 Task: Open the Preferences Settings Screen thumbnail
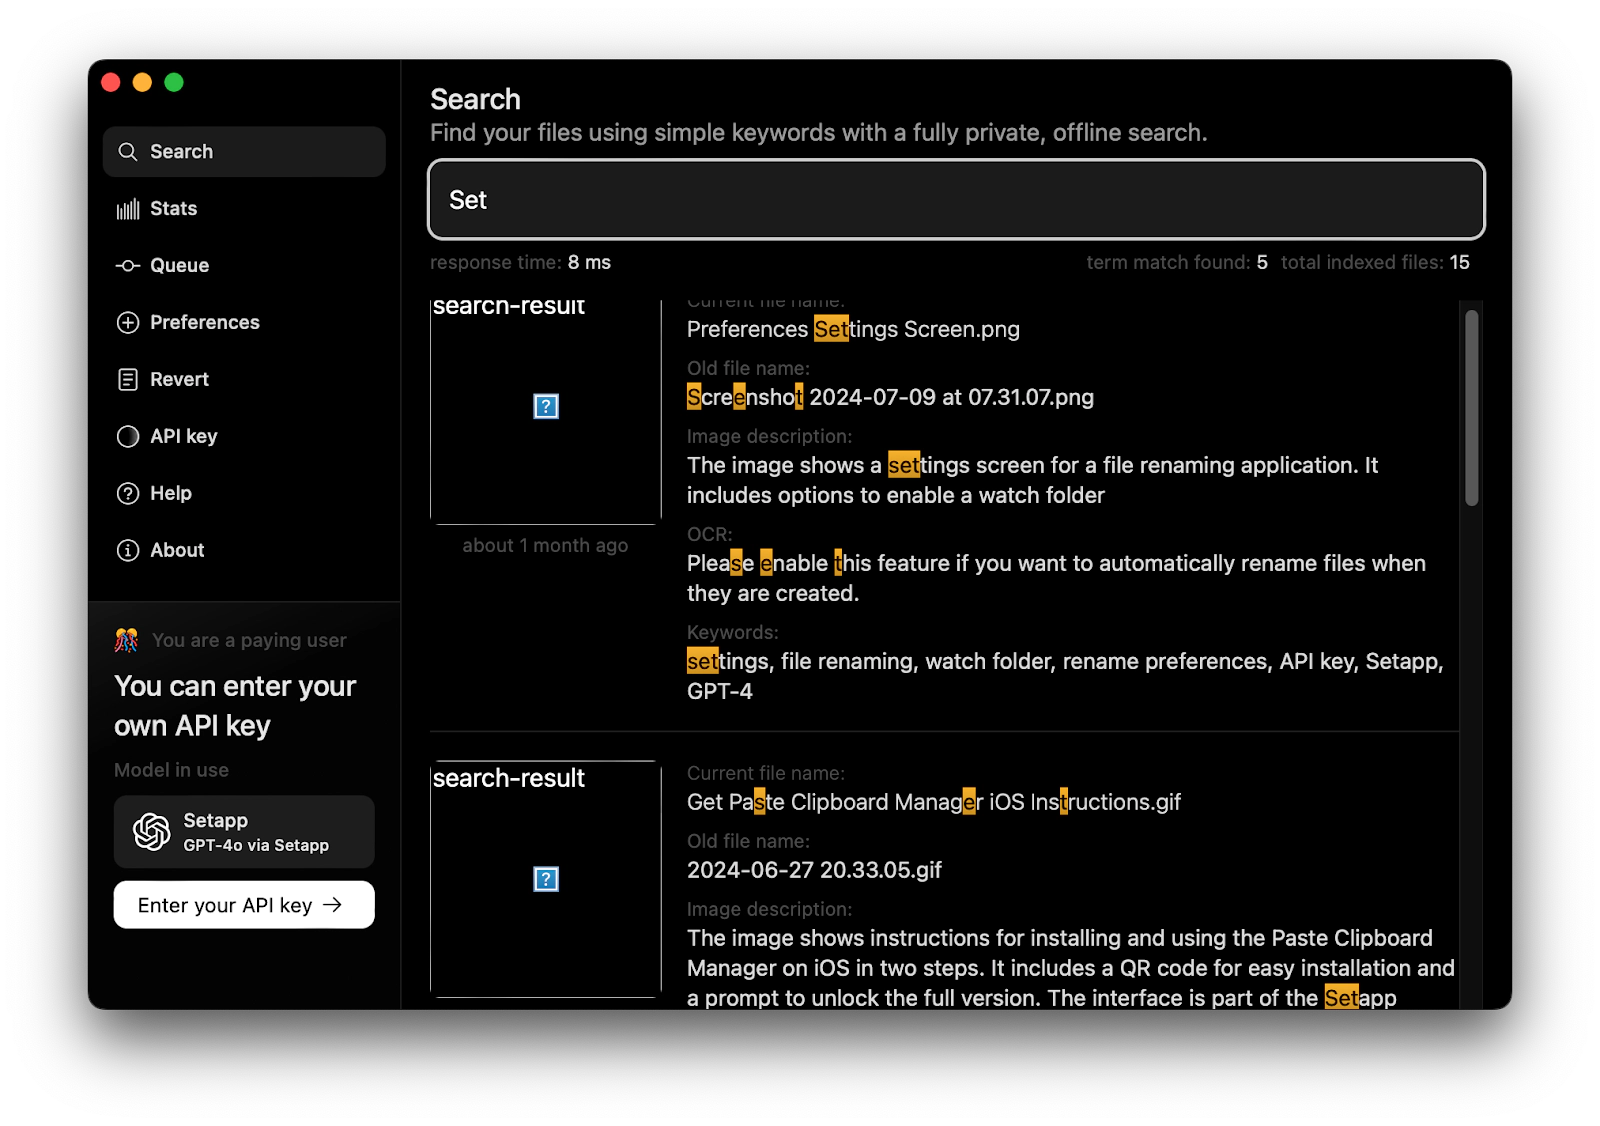(x=545, y=406)
